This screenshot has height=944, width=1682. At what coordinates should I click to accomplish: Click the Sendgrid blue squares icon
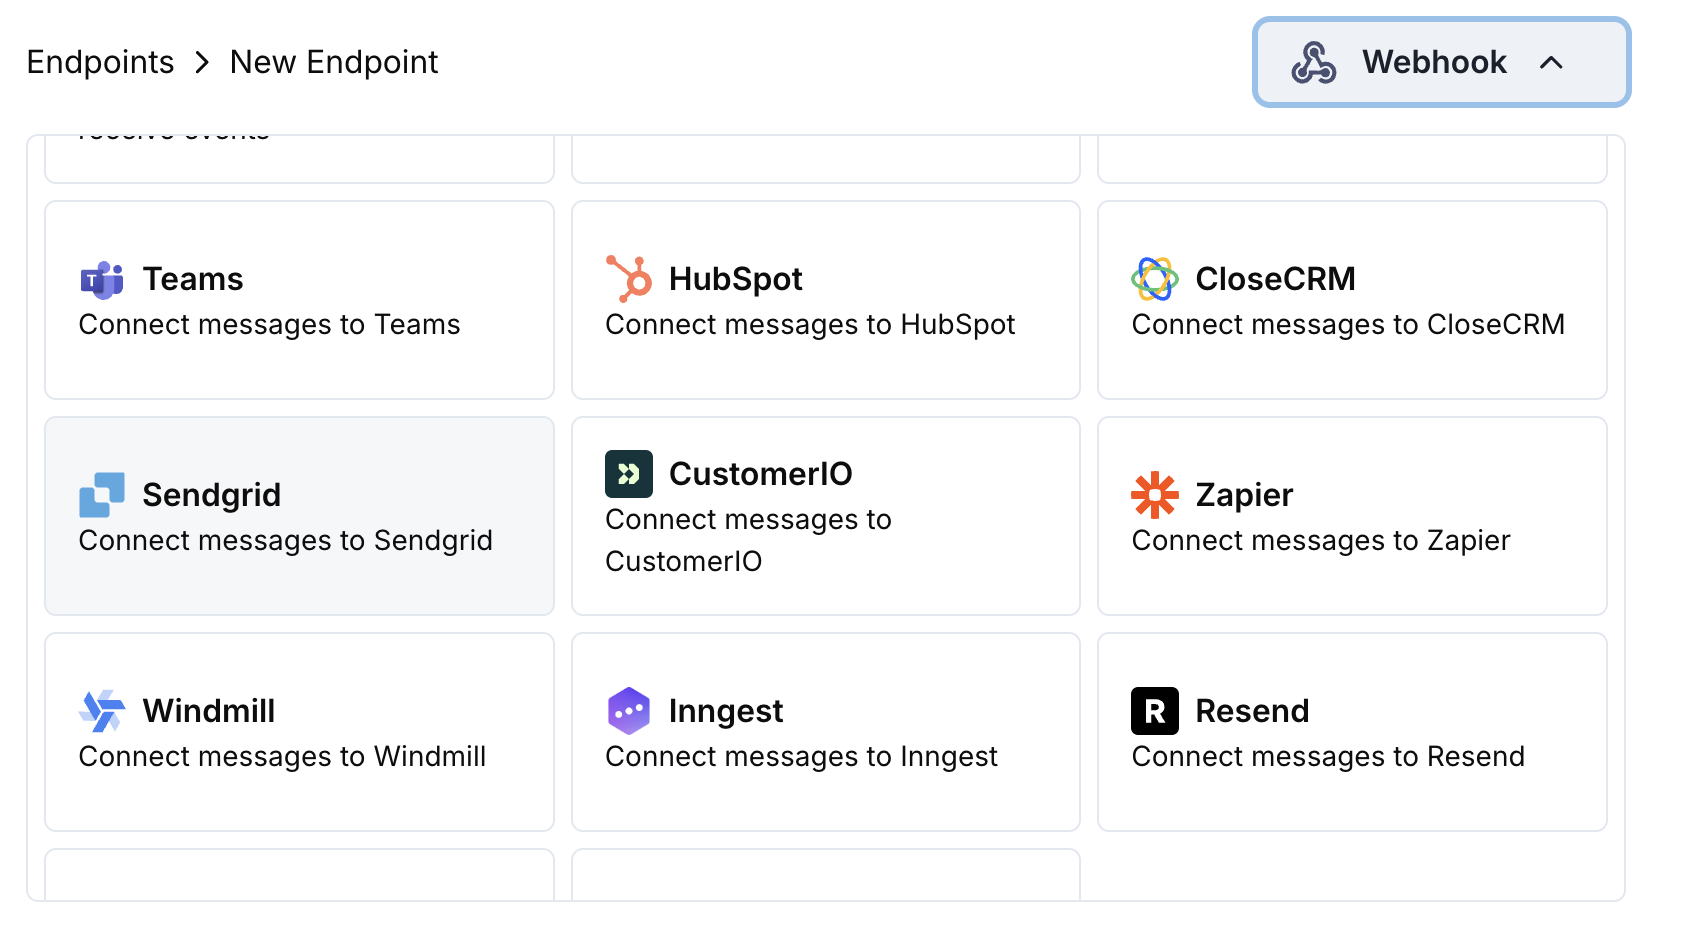101,494
